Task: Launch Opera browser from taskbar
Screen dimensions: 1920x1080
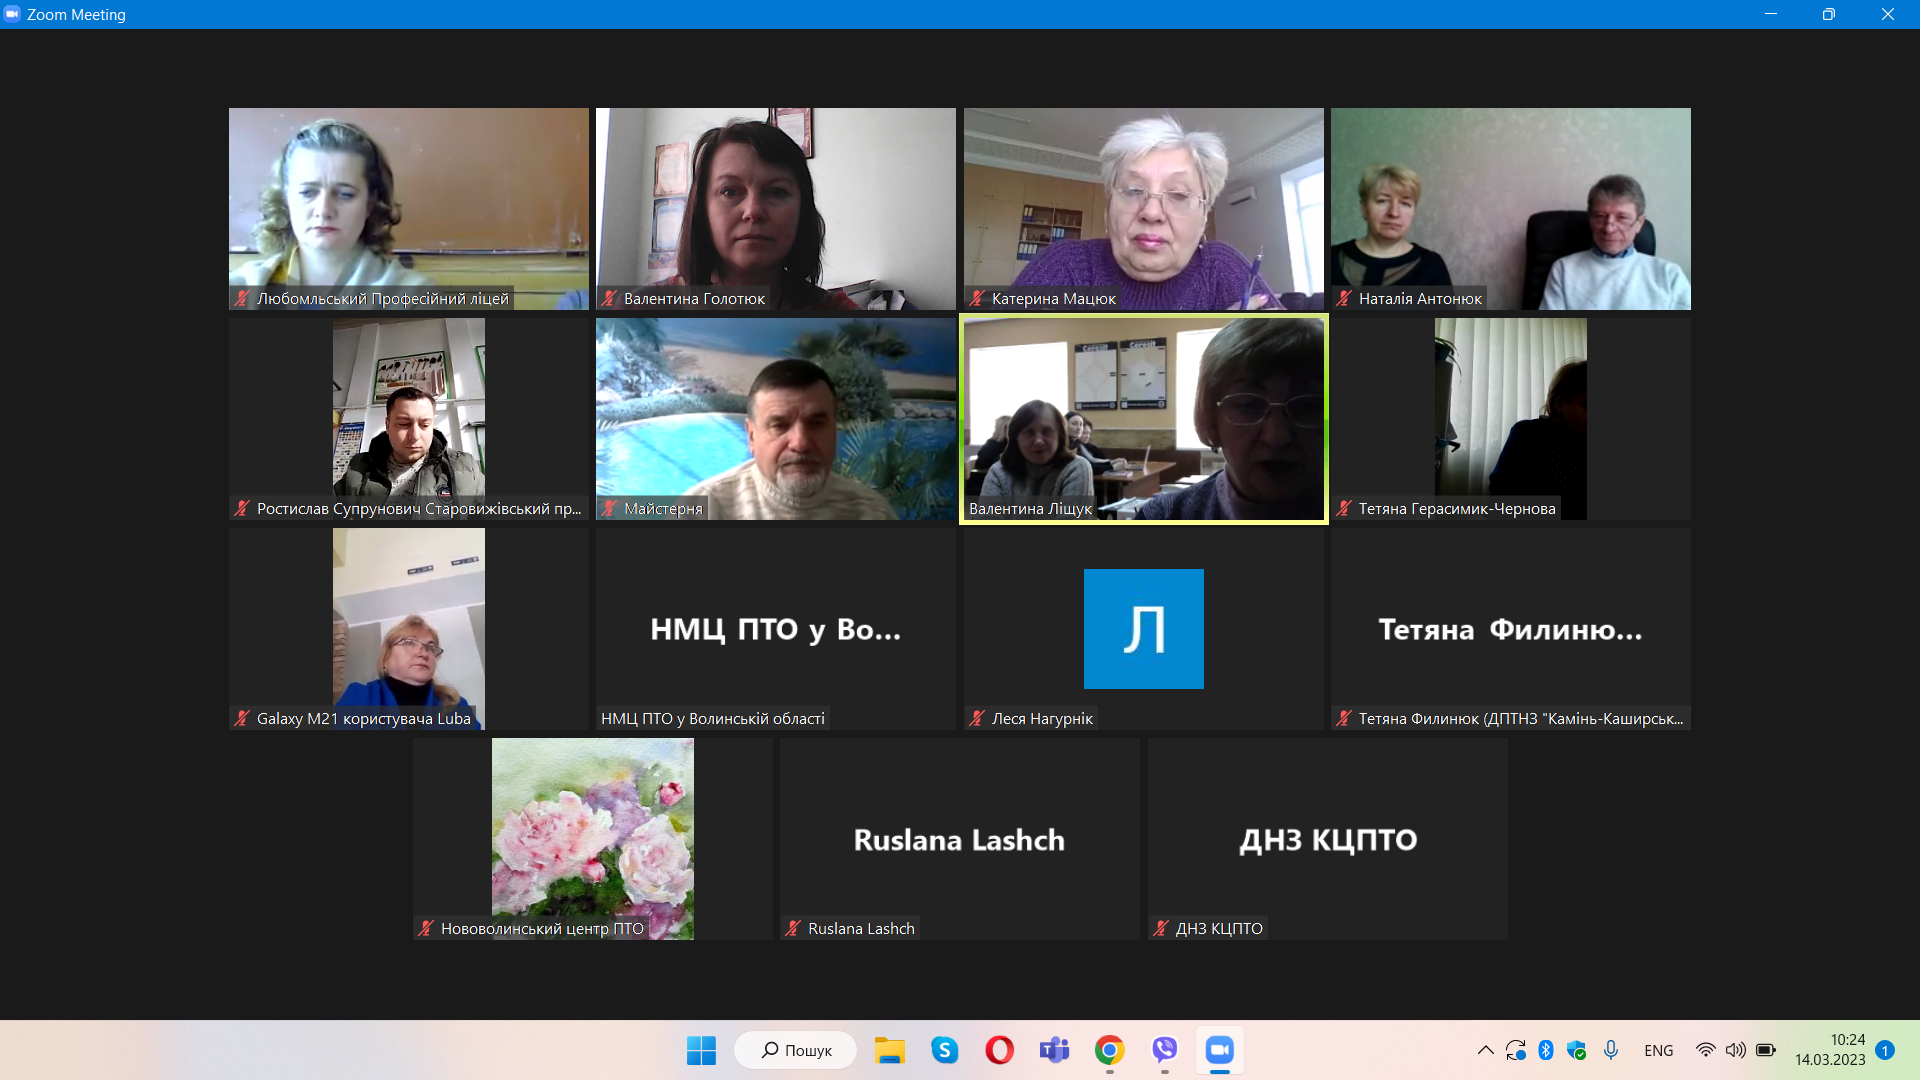Action: pyautogui.click(x=999, y=1050)
